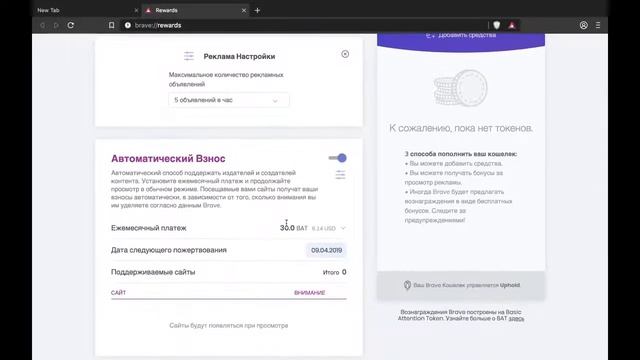Click the К сожалению, пока нет токенов message
640x360 pixels.
point(461,128)
